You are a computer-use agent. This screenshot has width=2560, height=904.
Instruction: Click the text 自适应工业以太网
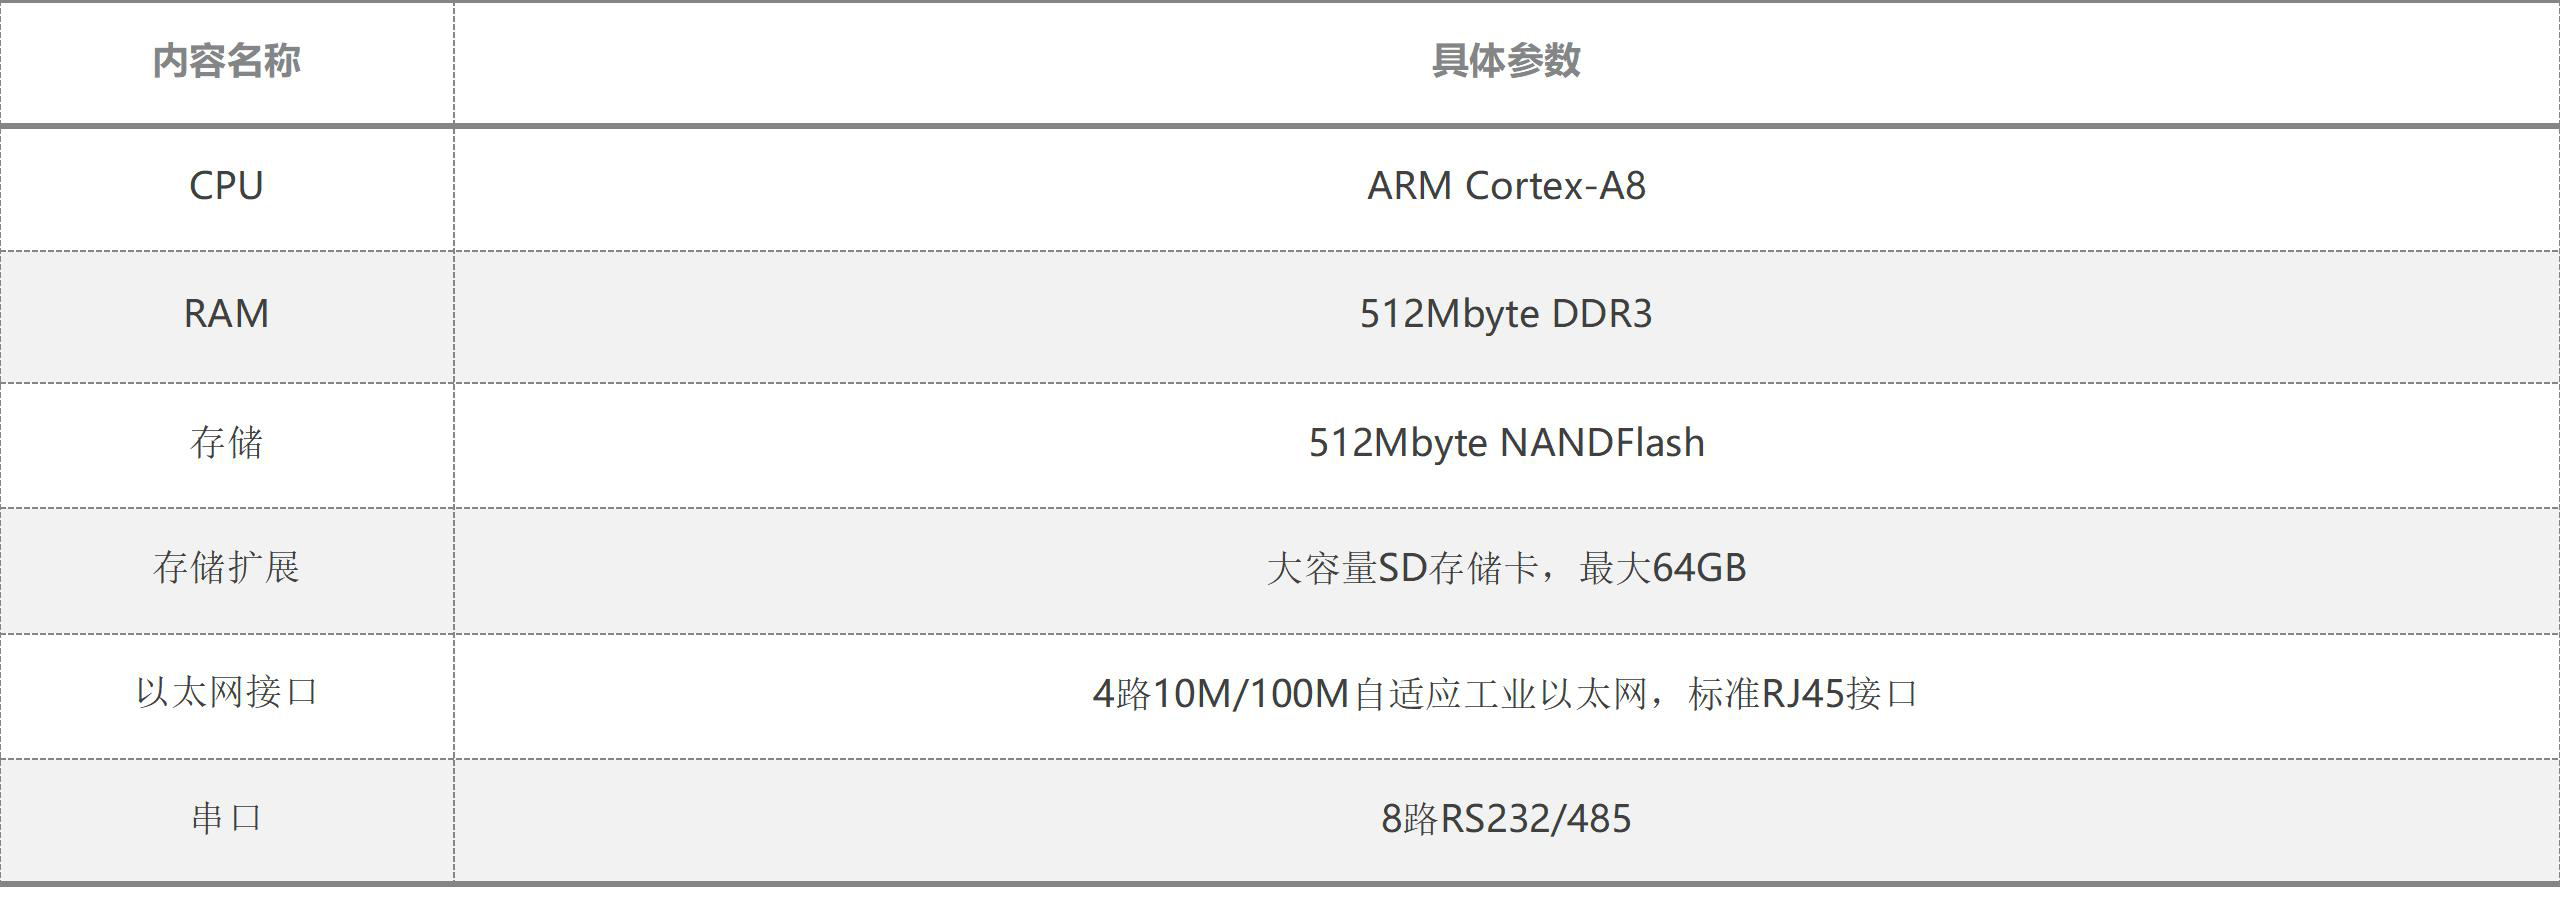tap(1500, 693)
